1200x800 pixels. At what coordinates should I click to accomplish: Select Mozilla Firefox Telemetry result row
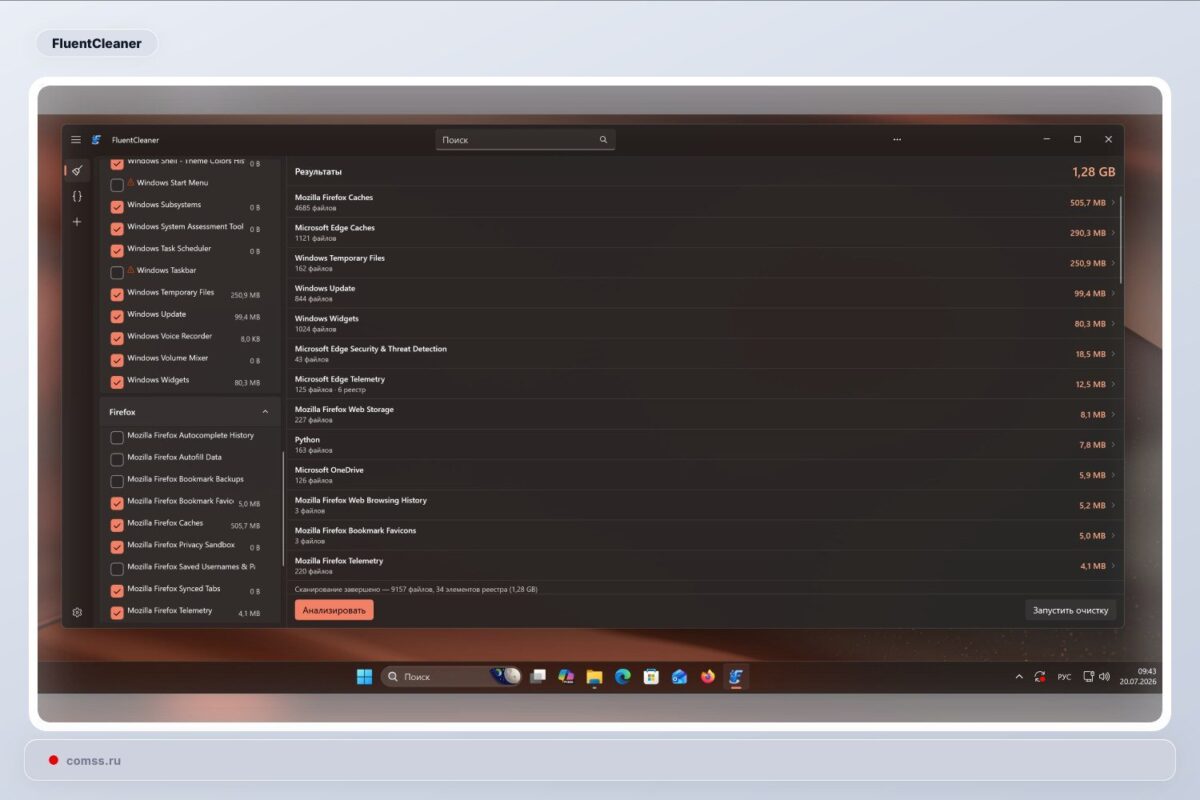[704, 566]
